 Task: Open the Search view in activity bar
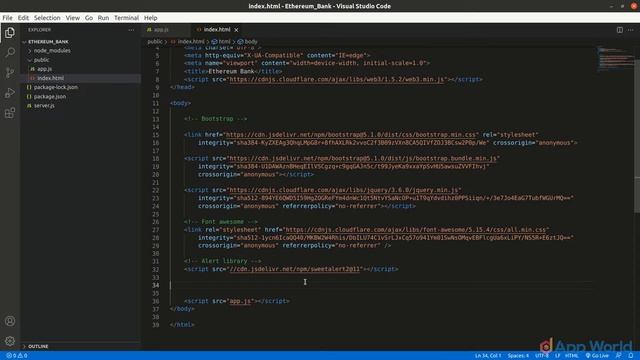pos(10,52)
